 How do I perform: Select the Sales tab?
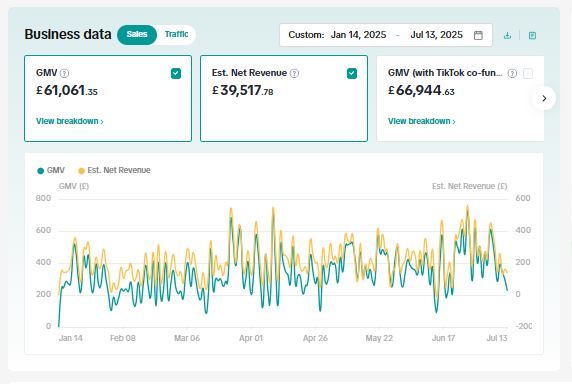pyautogui.click(x=137, y=34)
